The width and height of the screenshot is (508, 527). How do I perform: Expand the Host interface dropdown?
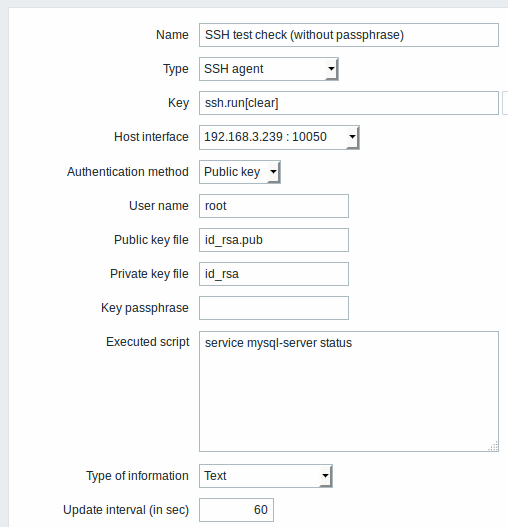279,137
